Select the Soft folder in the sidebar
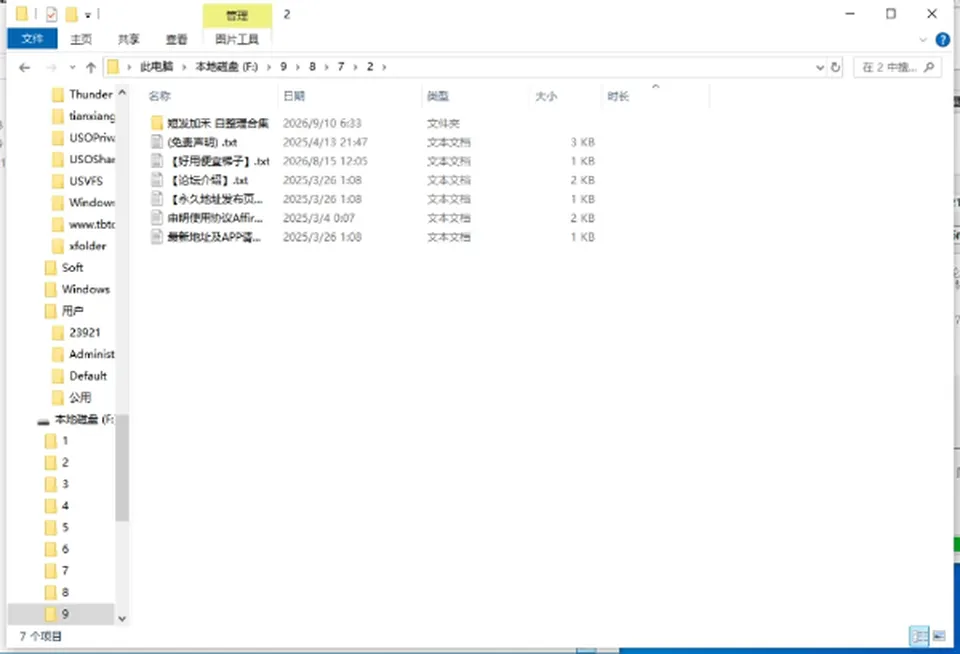Image resolution: width=960 pixels, height=654 pixels. (64, 268)
